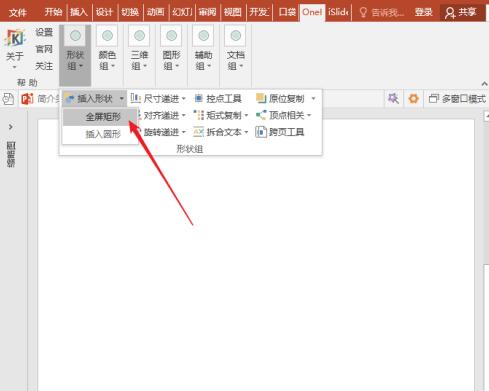Click the 设置 settings button

[x=44, y=33]
